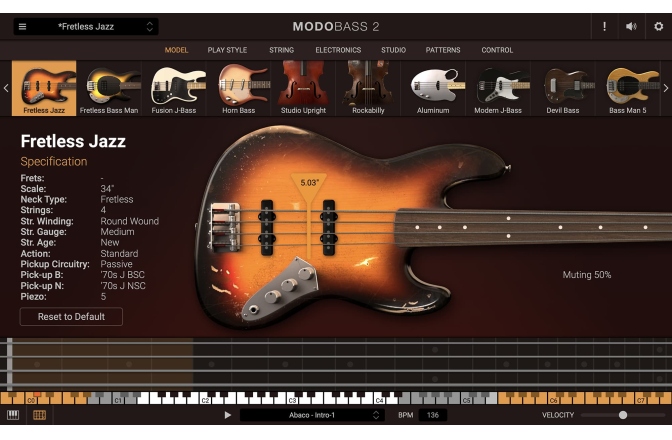The width and height of the screenshot is (672, 440).
Task: Click the Piezo value 5
Action: tap(103, 297)
